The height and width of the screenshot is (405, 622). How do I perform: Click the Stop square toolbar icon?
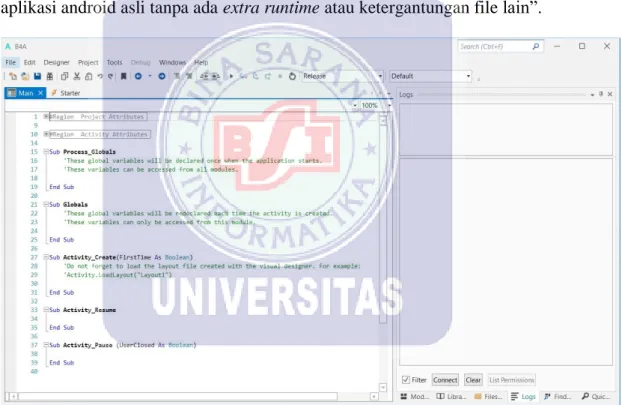point(280,76)
